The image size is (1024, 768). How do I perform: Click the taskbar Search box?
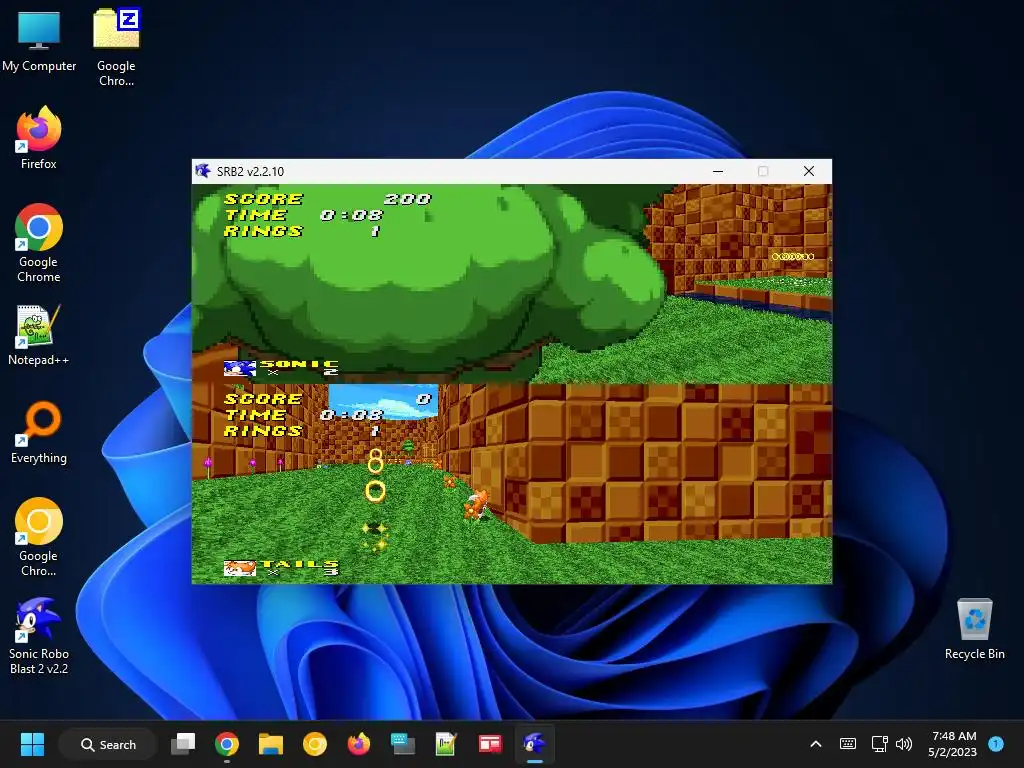click(x=108, y=744)
